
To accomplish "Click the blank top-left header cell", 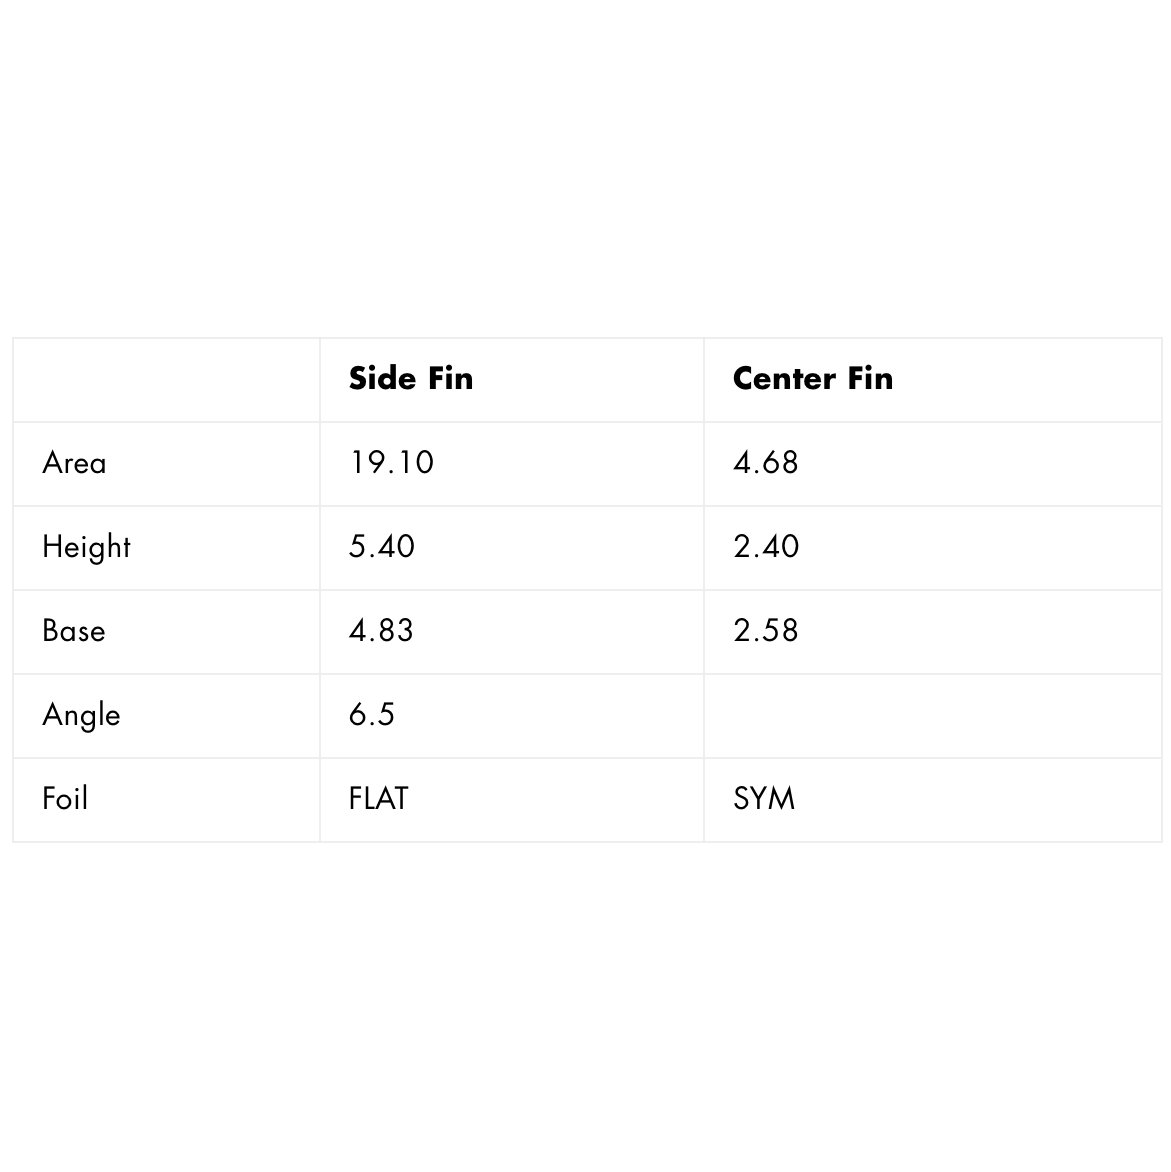I will [x=166, y=379].
